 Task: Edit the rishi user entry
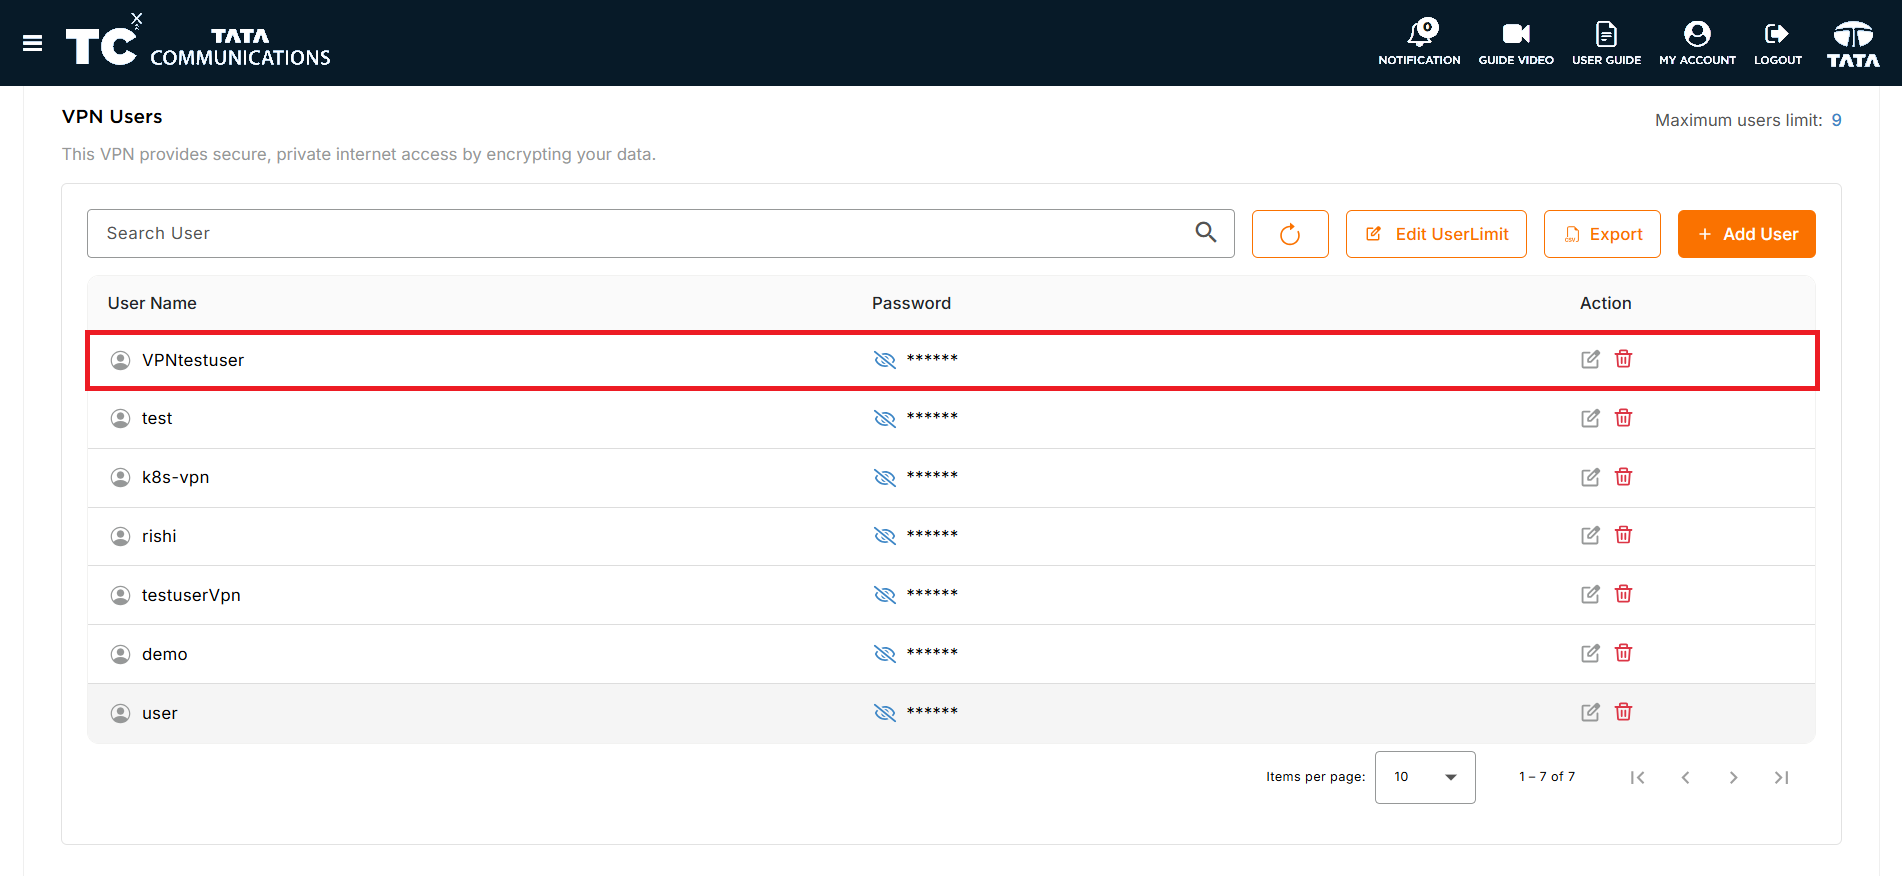click(1590, 535)
